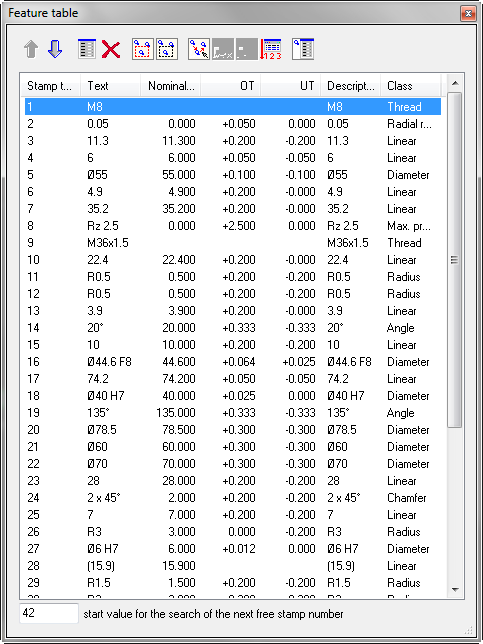The image size is (483, 644).
Task: Select row with text 11.3
Action: coord(233,141)
